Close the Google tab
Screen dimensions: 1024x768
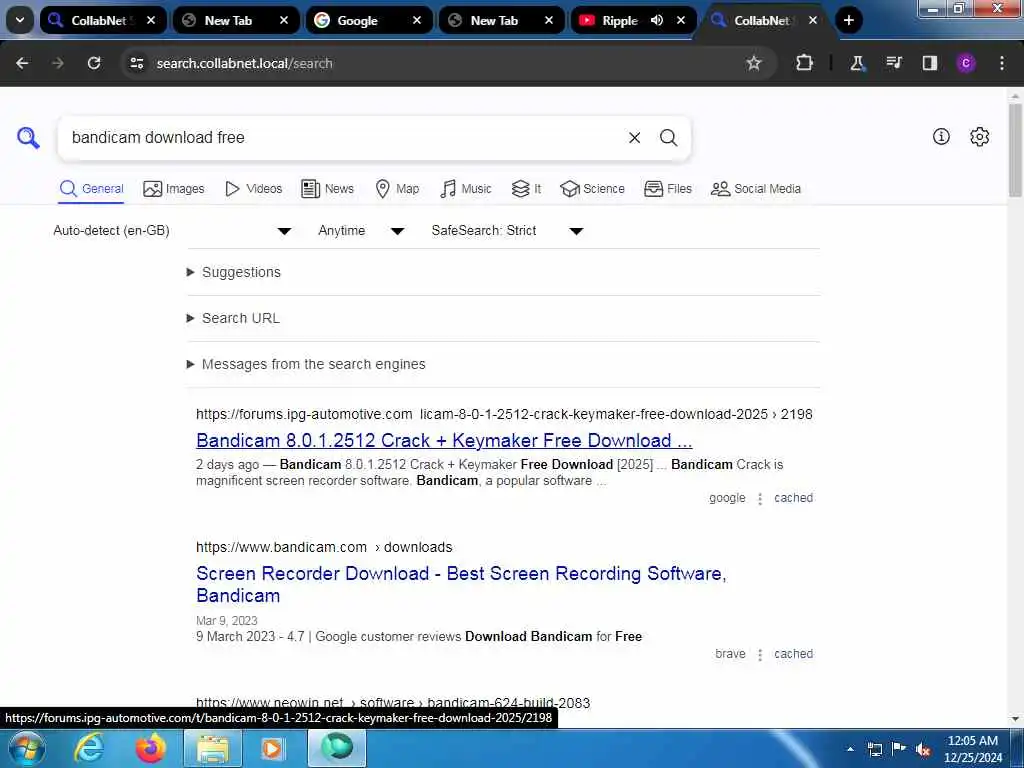(x=417, y=20)
